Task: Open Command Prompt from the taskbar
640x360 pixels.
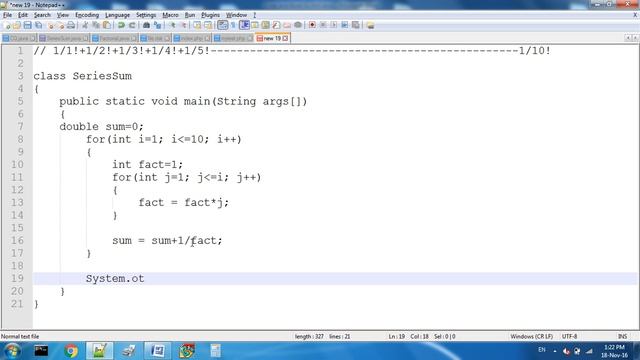Action: pos(41,351)
